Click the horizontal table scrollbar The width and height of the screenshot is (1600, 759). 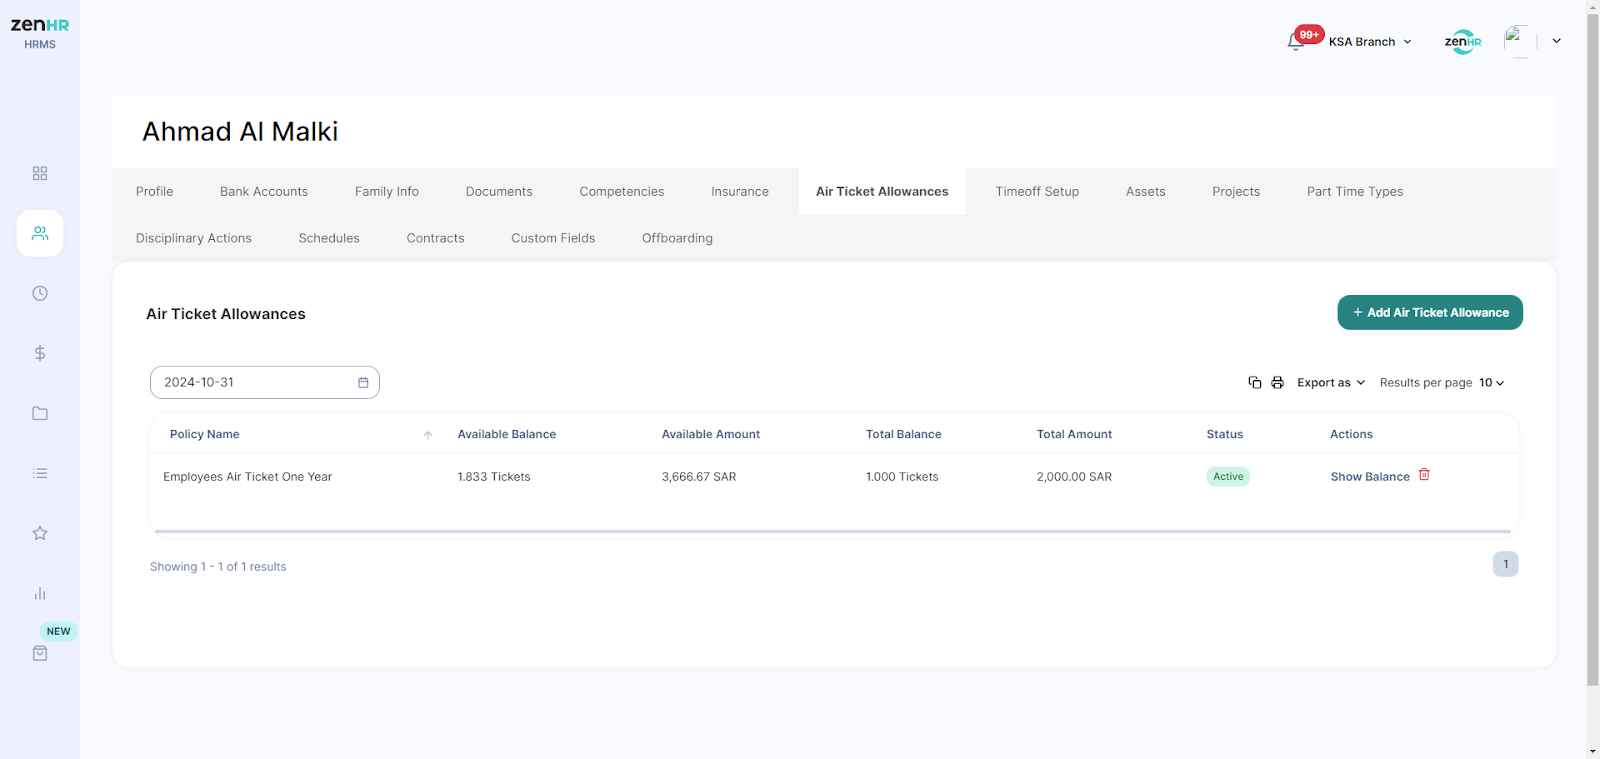point(832,531)
